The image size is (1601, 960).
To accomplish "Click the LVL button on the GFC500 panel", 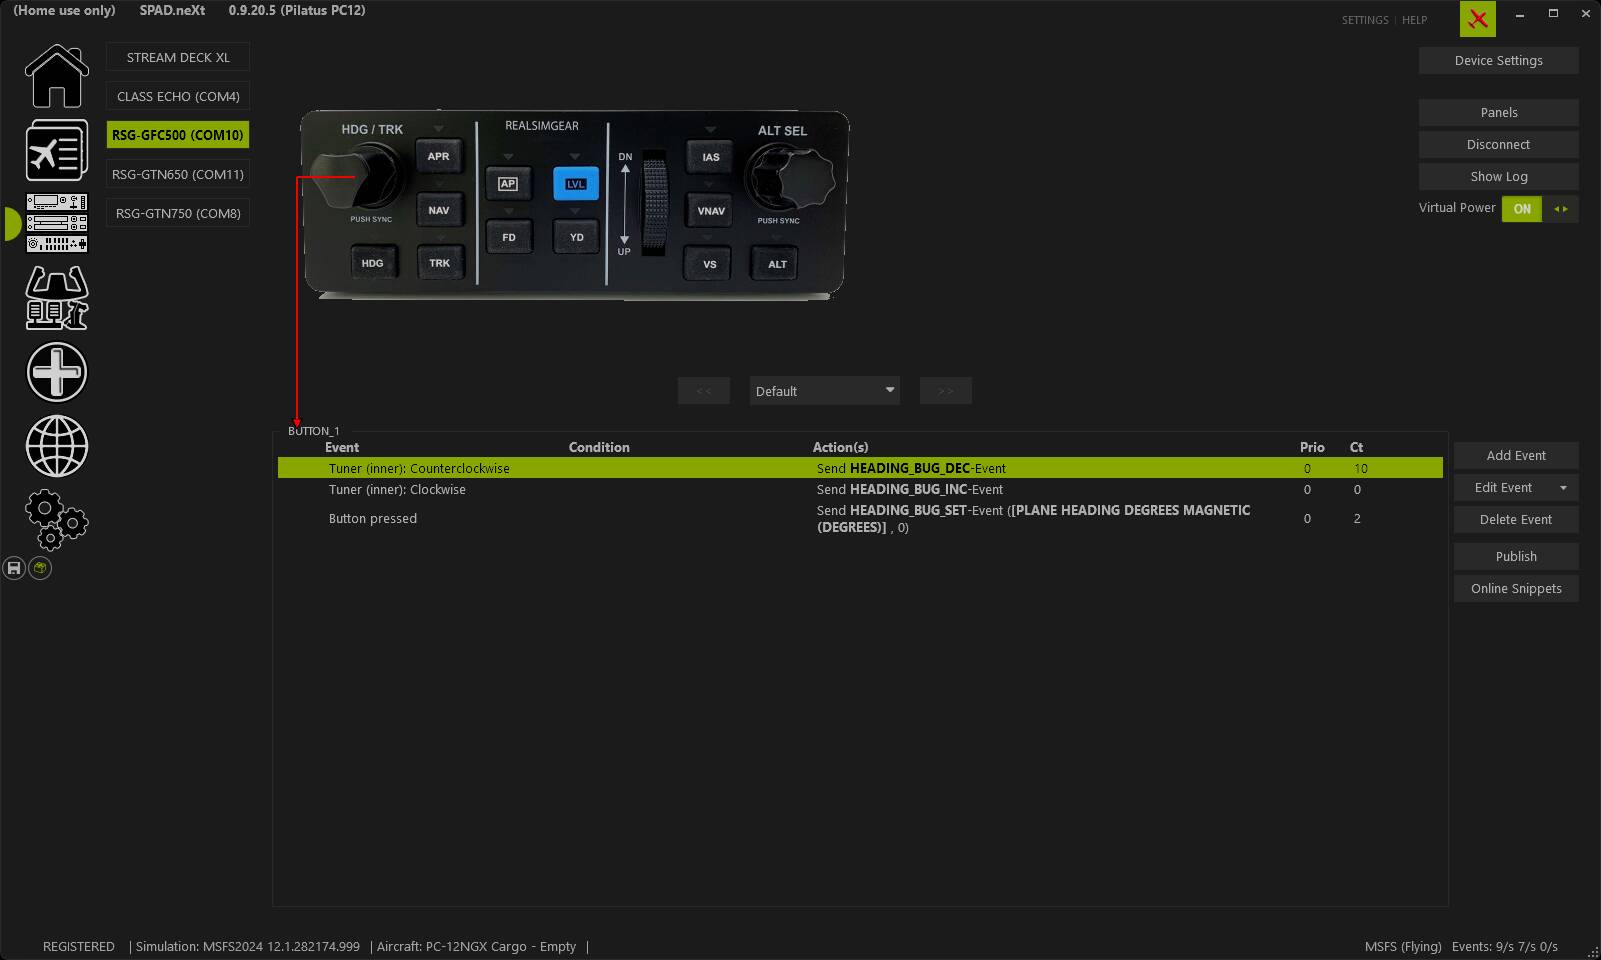I will pyautogui.click(x=575, y=183).
